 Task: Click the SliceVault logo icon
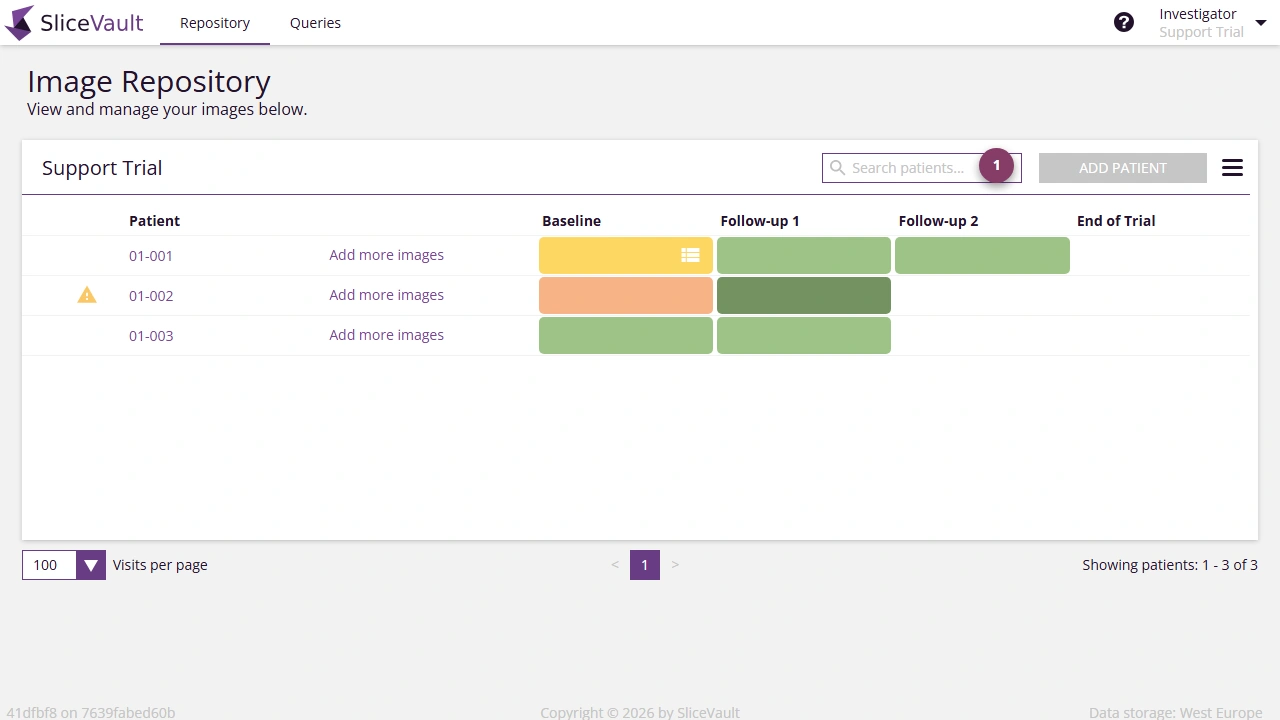pyautogui.click(x=18, y=22)
